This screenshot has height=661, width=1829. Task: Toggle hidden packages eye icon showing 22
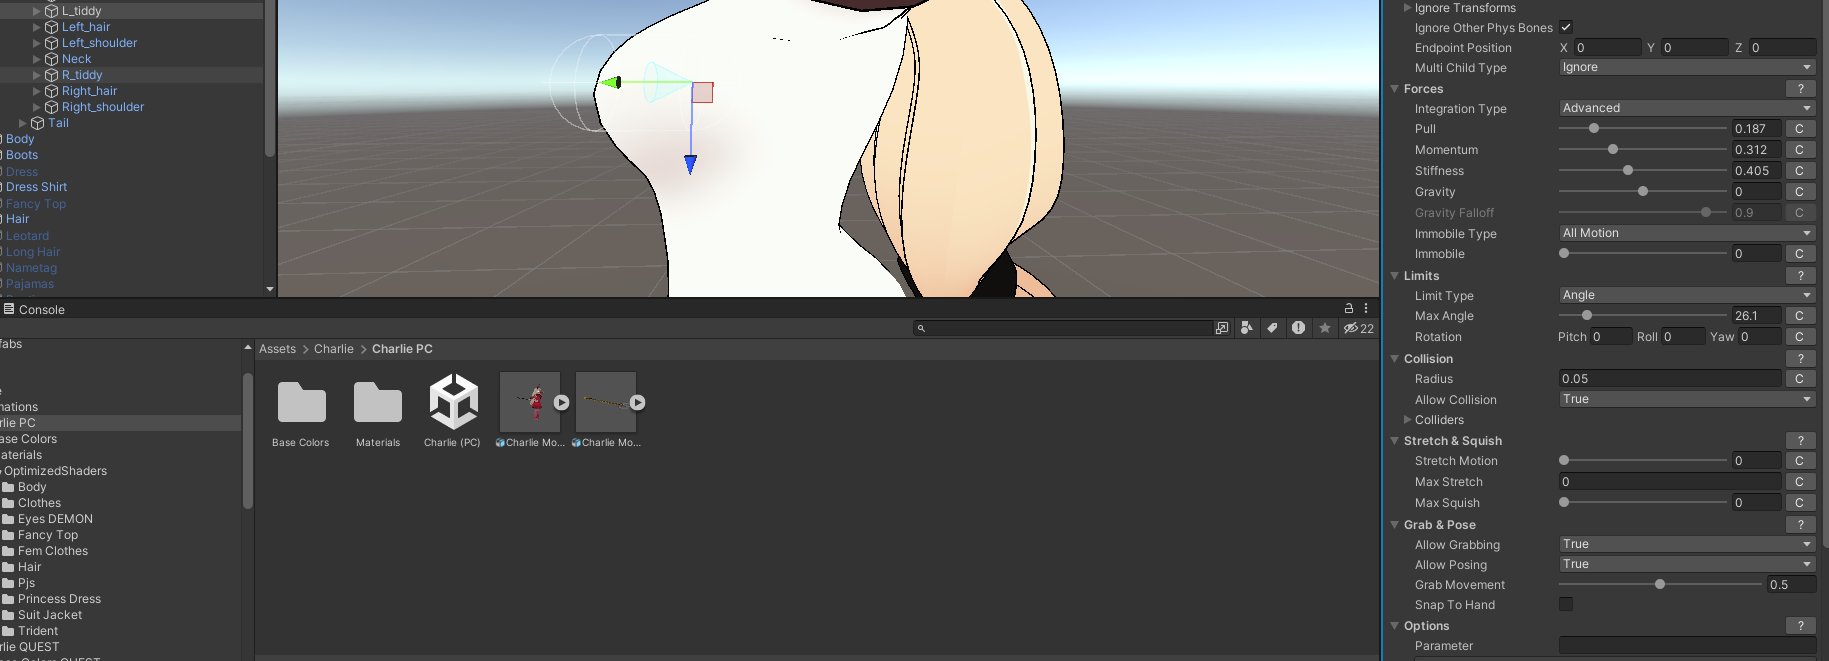pos(1358,328)
